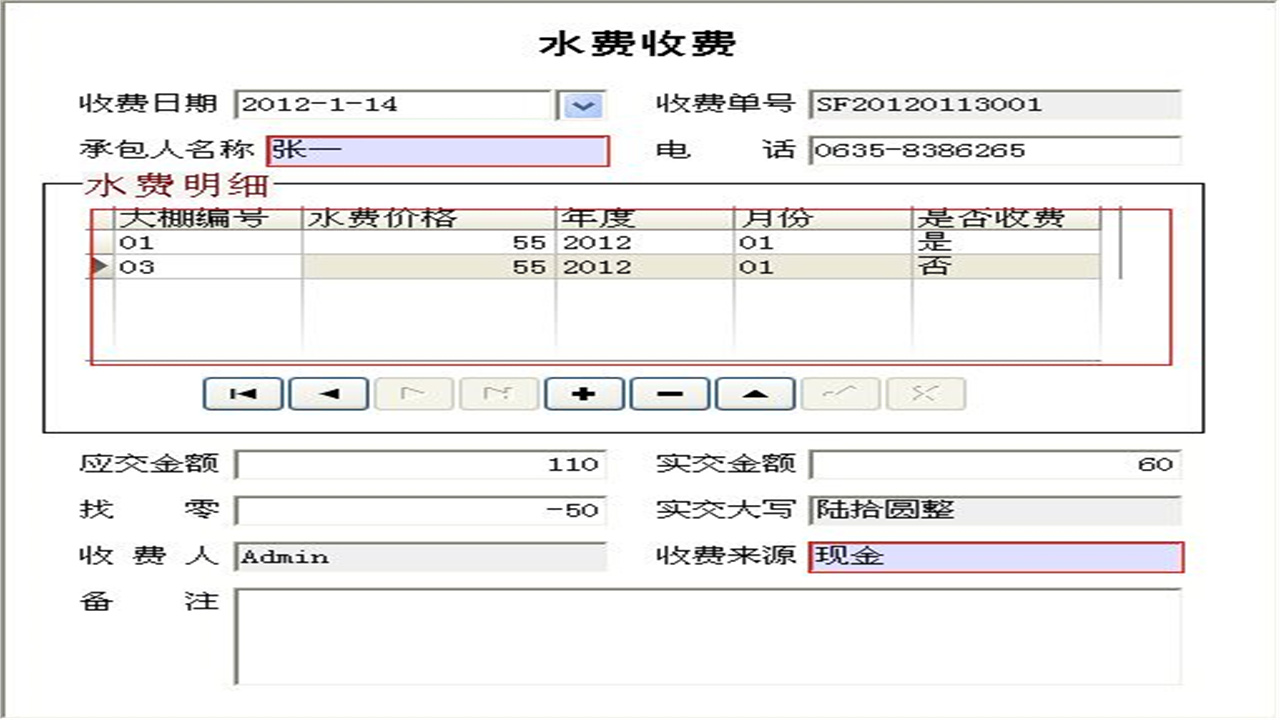Image resolution: width=1280 pixels, height=720 pixels.
Task: Open the 收费日期 date dropdown
Action: pyautogui.click(x=585, y=103)
